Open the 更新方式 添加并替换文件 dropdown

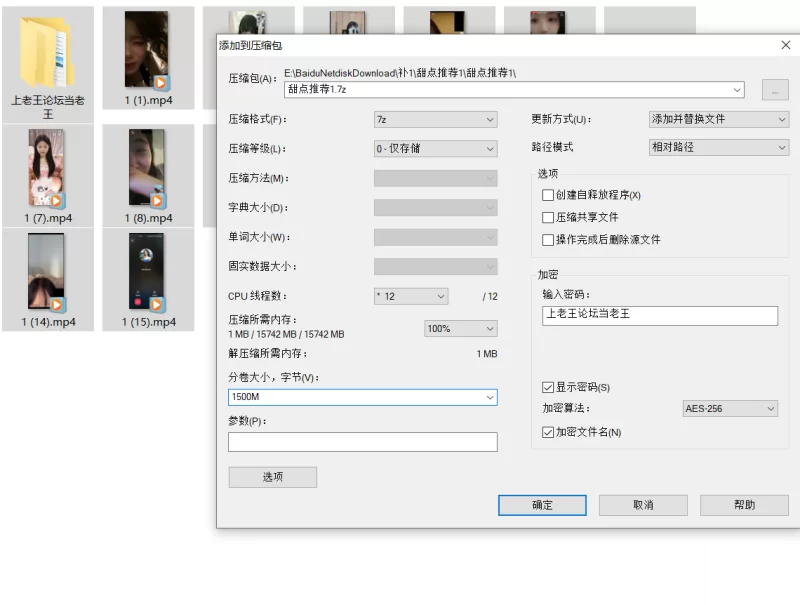719,119
